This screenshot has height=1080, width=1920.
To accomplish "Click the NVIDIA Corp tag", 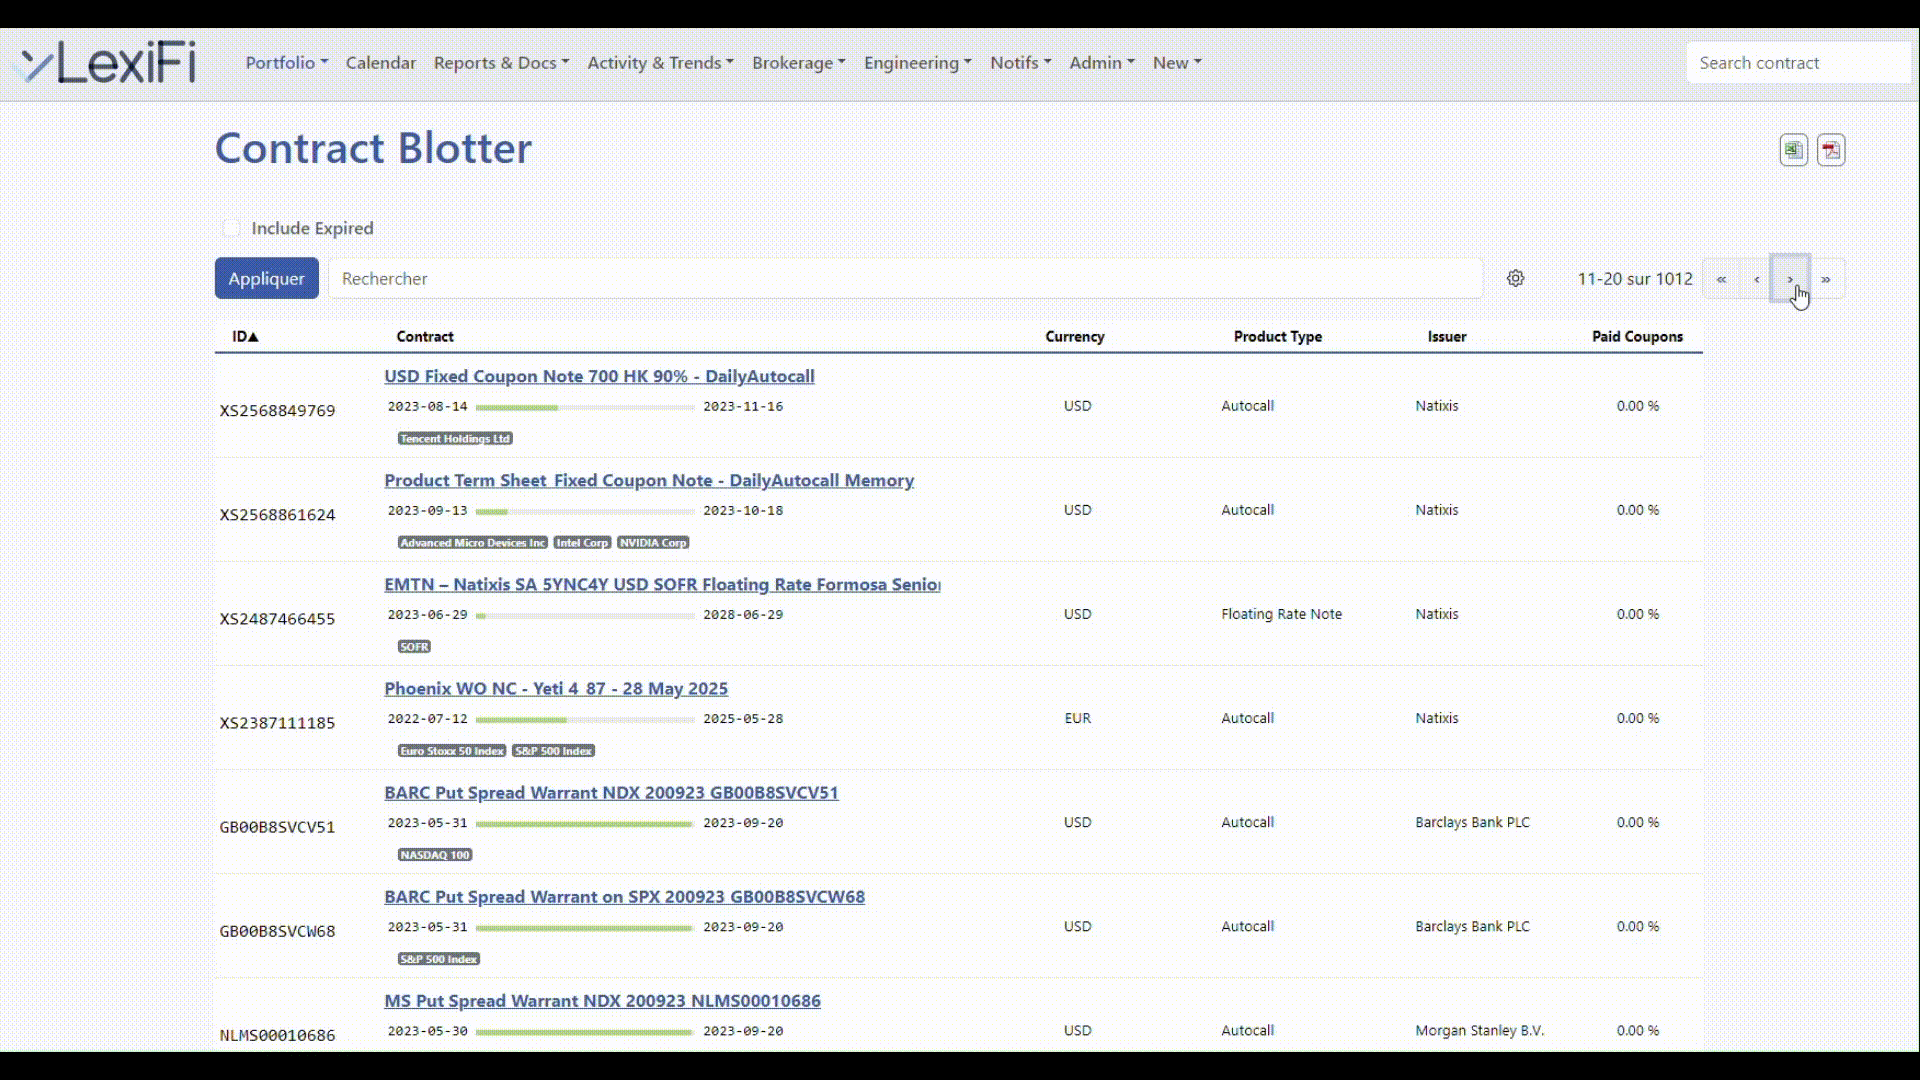I will tap(653, 542).
